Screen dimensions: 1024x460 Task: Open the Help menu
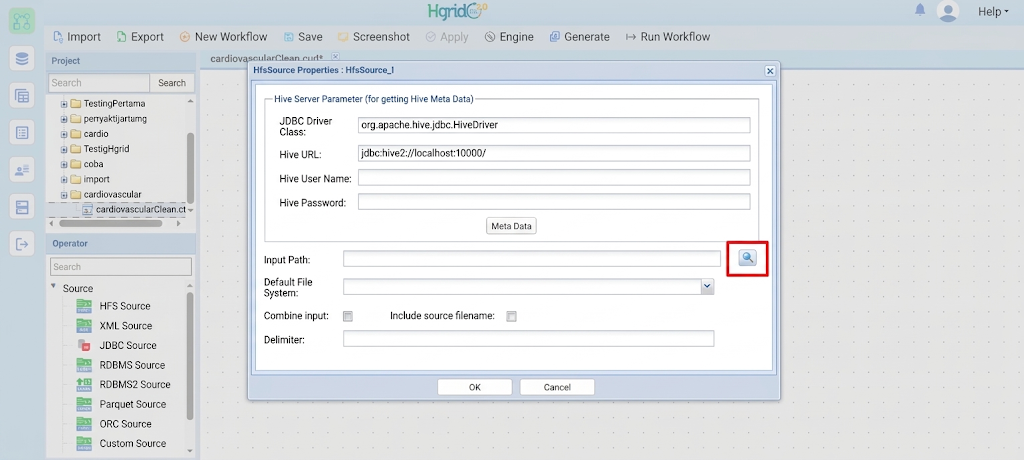point(993,11)
